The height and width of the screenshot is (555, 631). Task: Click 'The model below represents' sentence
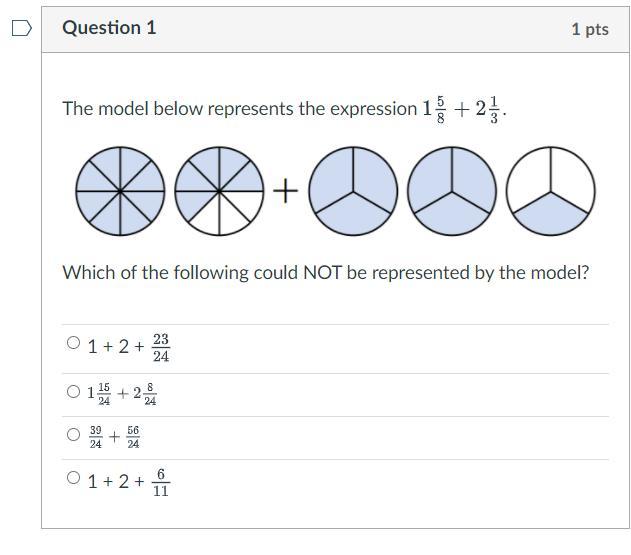click(239, 109)
